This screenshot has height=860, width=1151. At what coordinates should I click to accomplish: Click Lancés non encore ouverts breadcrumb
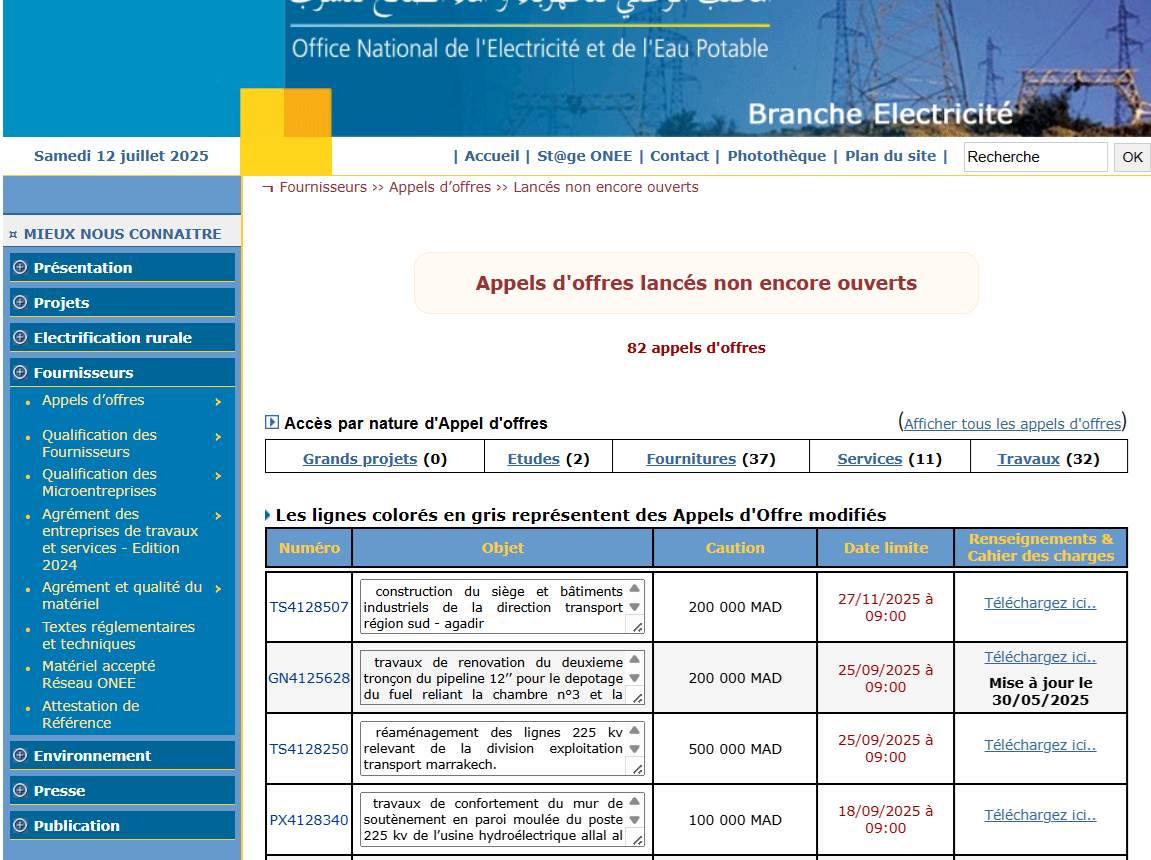[x=606, y=187]
